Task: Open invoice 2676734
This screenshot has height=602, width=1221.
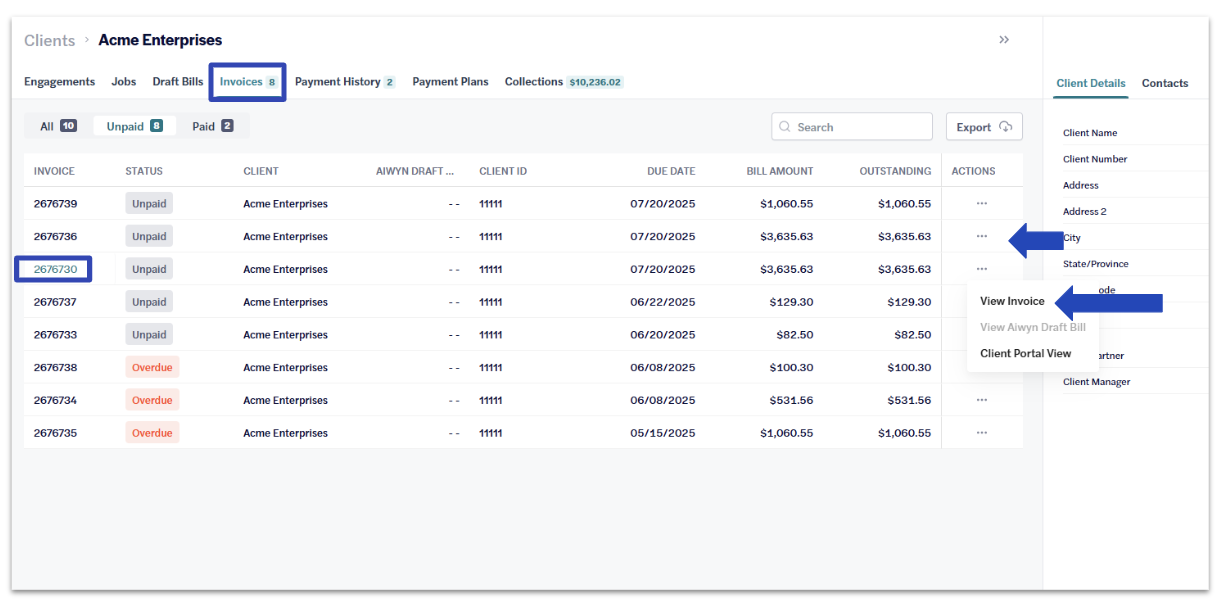Action: 55,400
